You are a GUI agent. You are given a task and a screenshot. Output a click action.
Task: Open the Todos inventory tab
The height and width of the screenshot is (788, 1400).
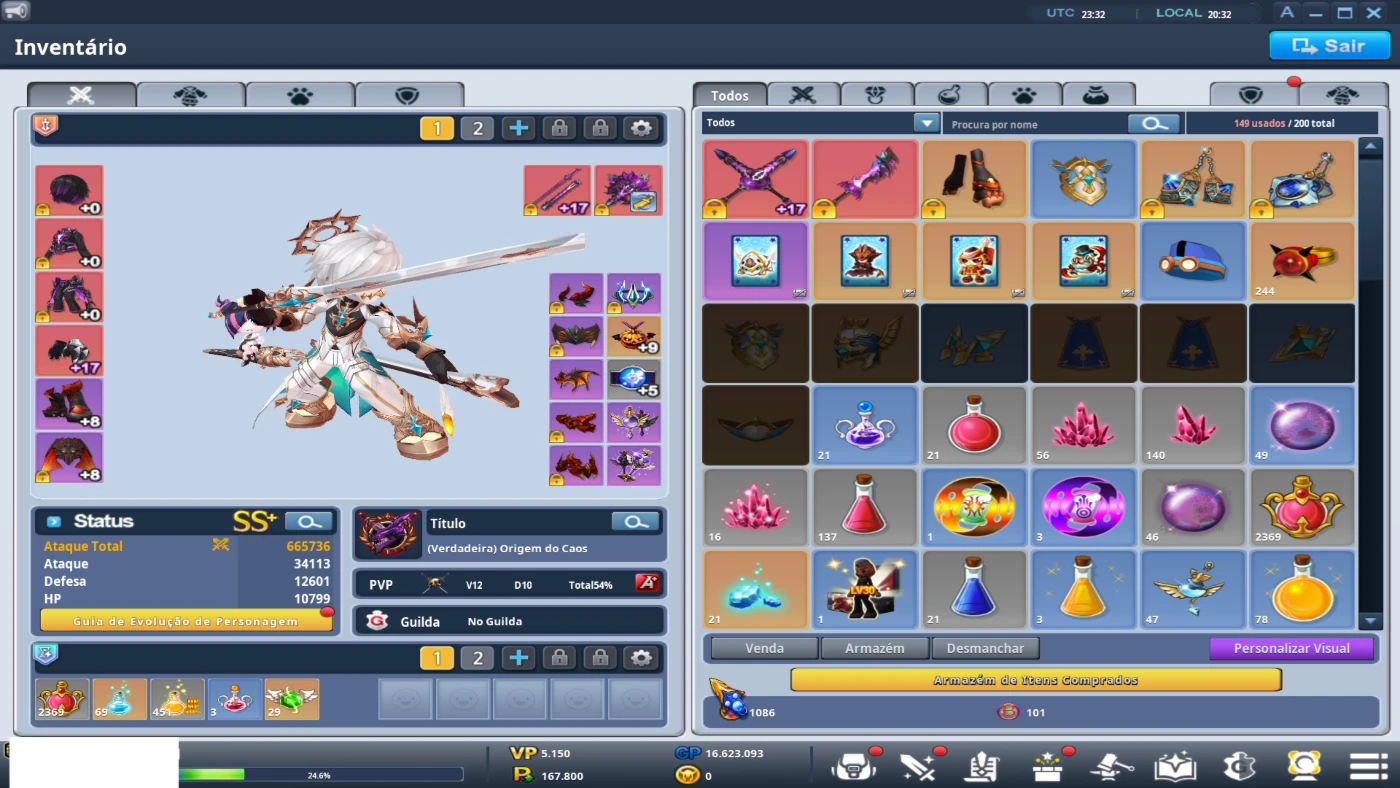click(x=730, y=95)
